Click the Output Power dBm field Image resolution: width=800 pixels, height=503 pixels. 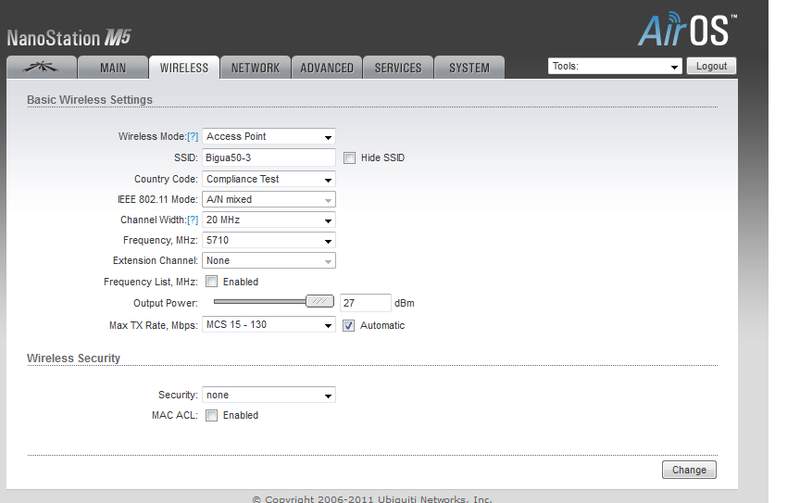[x=365, y=303]
